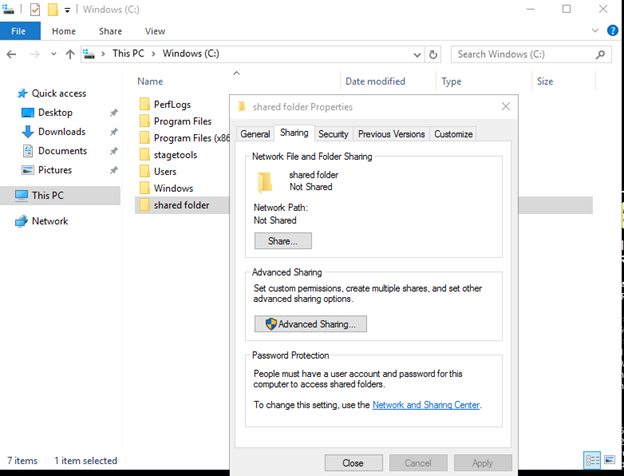Go back with the left arrow
Screen dimensions: 624x476
(x=12, y=54)
